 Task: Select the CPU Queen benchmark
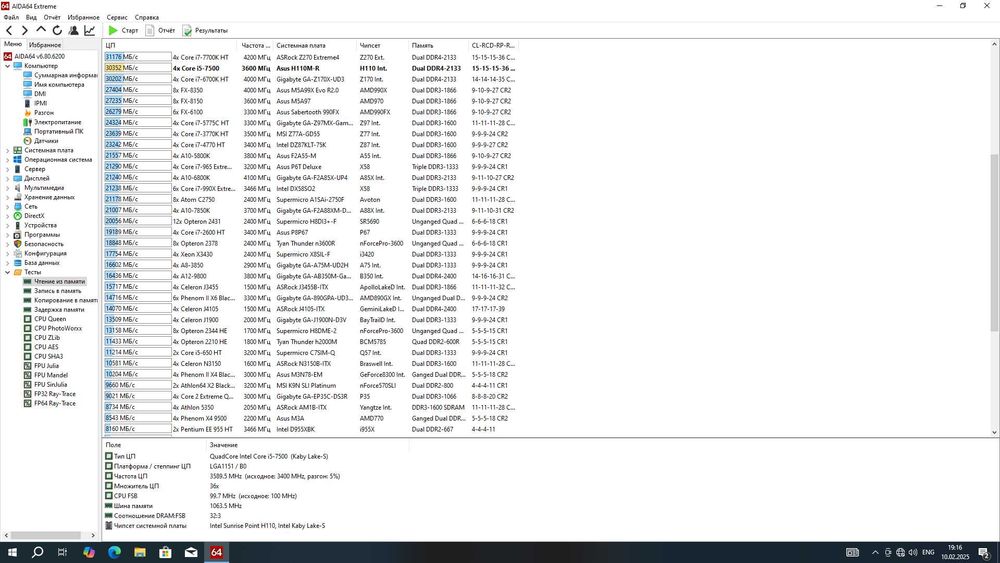point(50,319)
